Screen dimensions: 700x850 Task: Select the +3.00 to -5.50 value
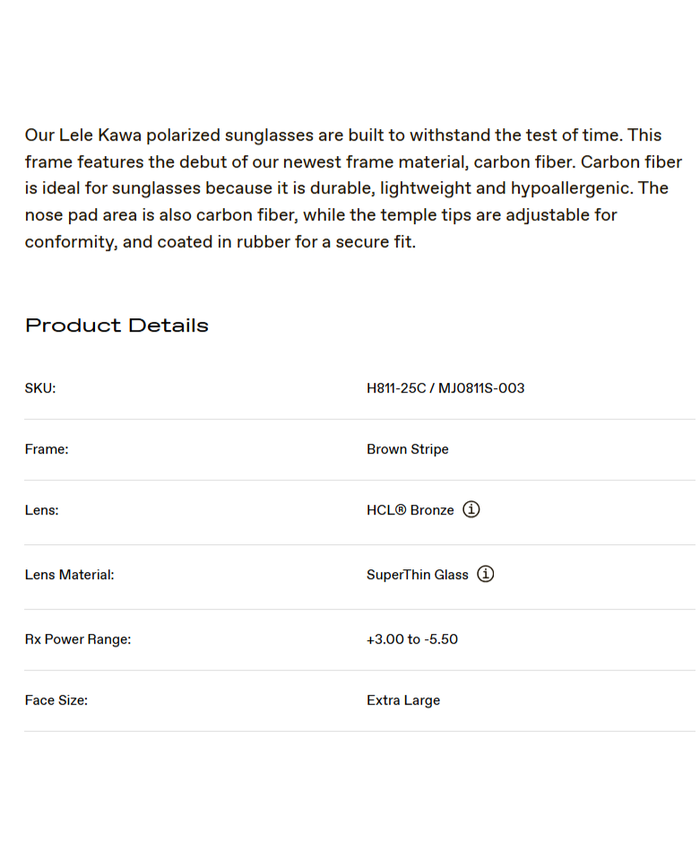click(x=412, y=639)
